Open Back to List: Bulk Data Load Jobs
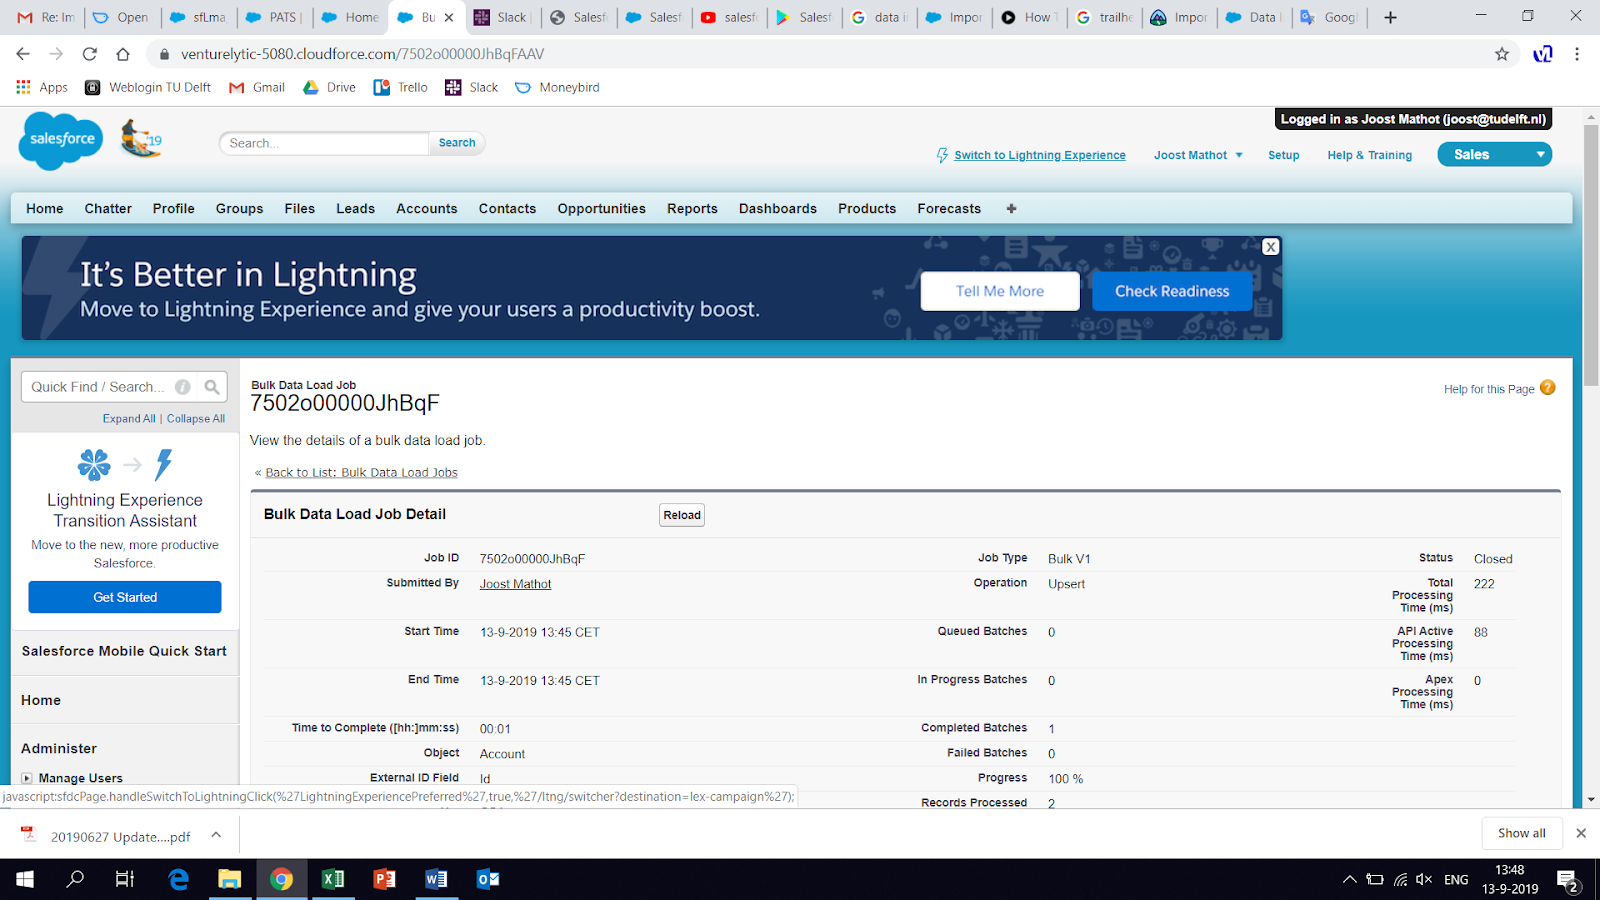Image resolution: width=1600 pixels, height=900 pixels. click(361, 473)
